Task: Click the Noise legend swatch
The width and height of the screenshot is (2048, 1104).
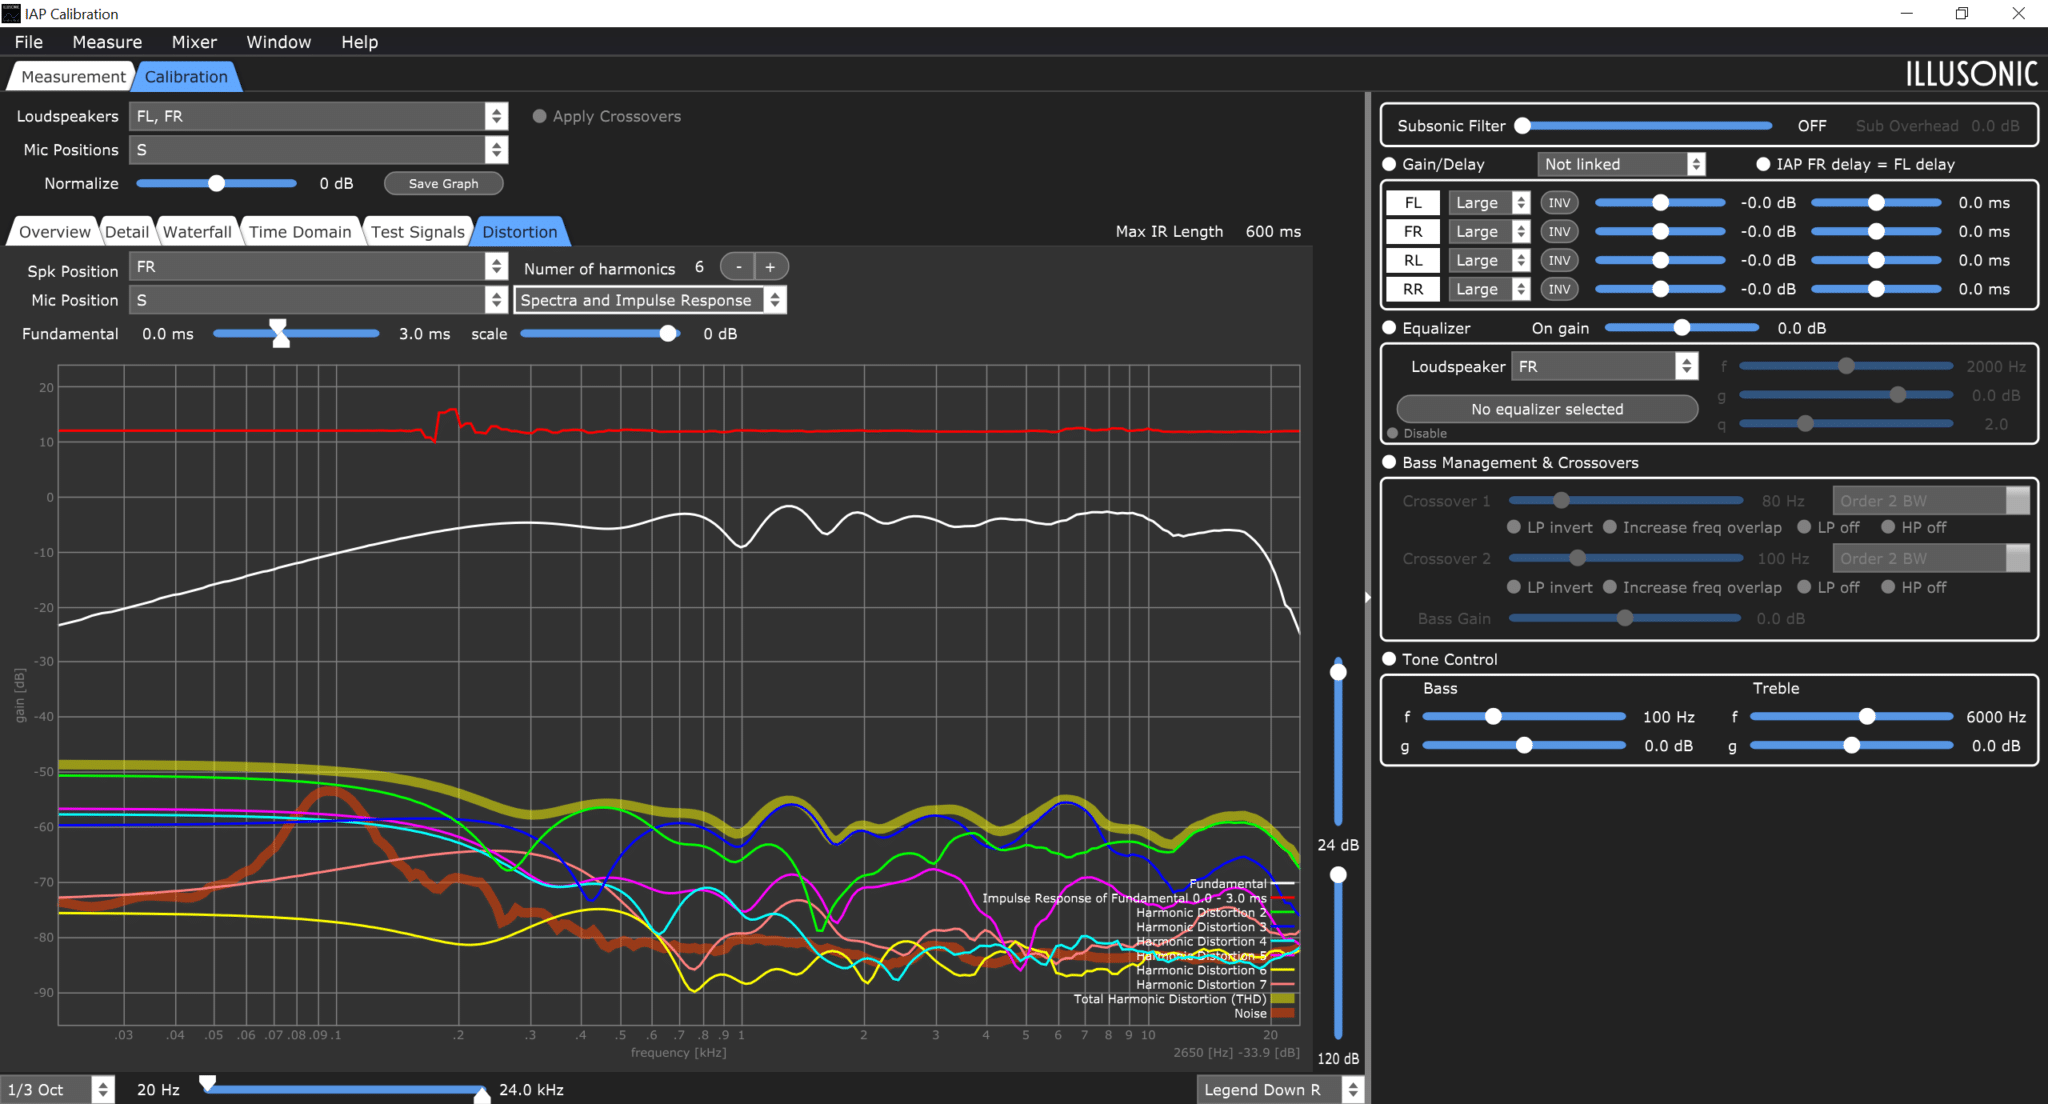Action: click(x=1283, y=1013)
